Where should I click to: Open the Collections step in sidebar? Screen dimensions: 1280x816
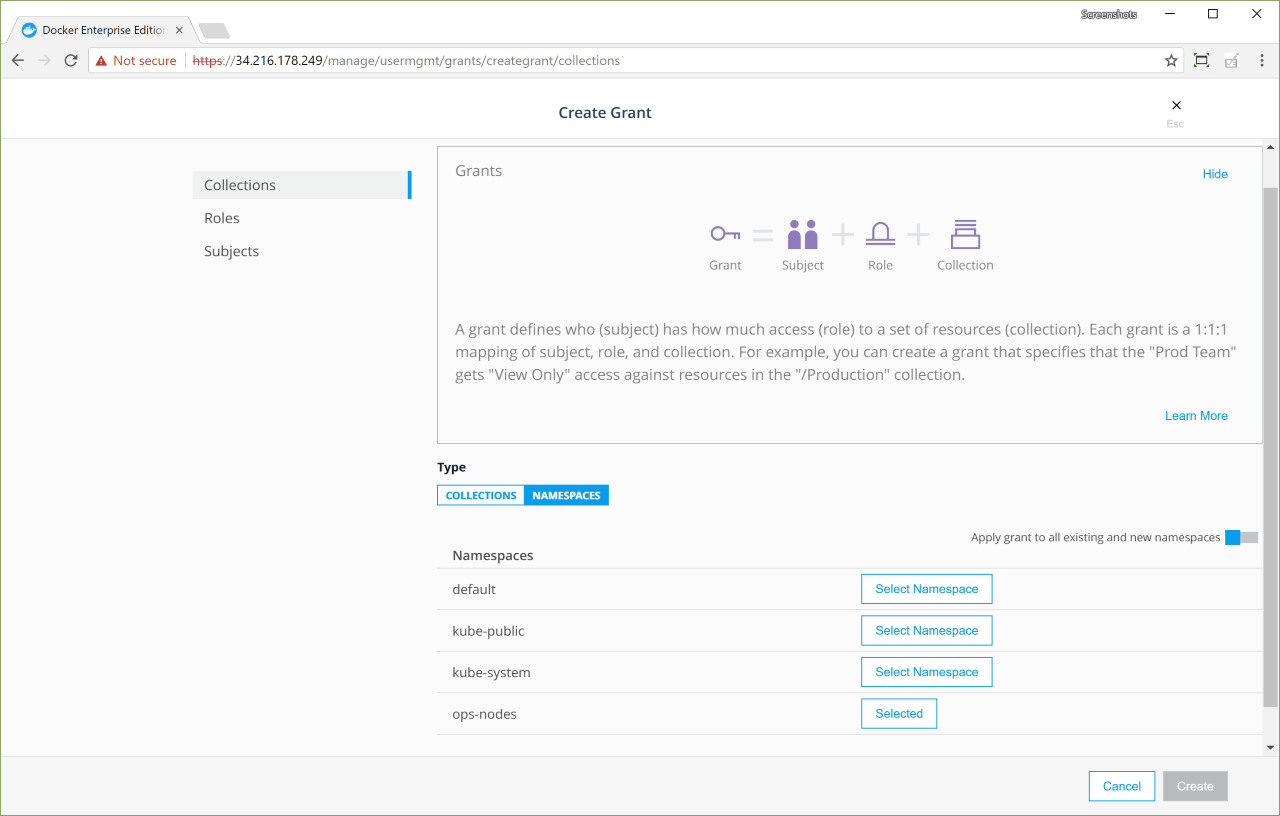[x=240, y=185]
